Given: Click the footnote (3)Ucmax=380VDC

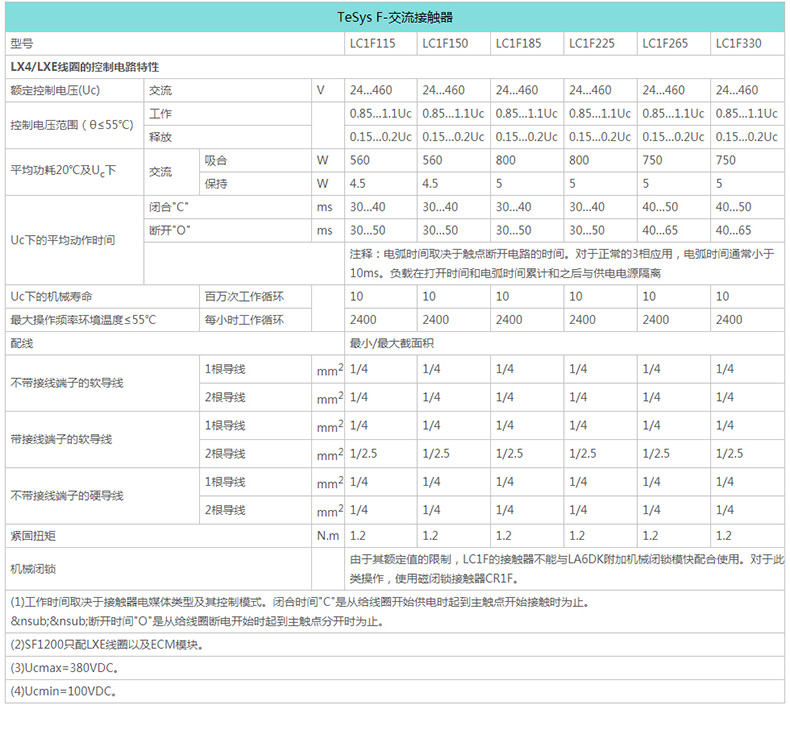Looking at the screenshot, I should (62, 668).
